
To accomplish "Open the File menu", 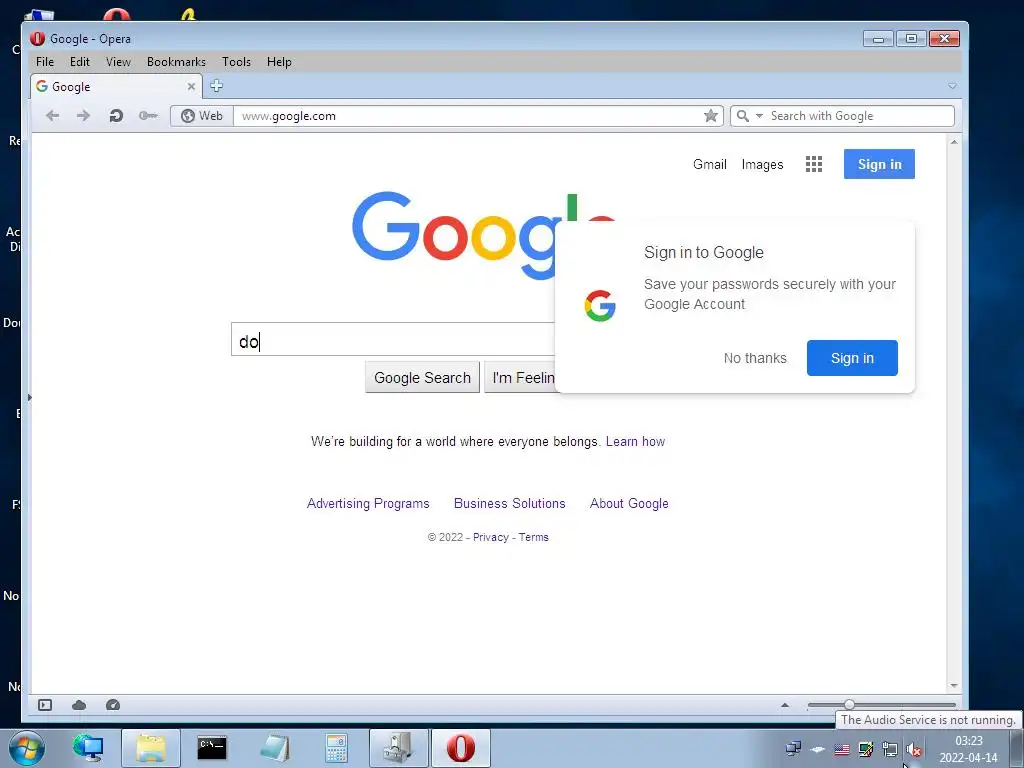I will tap(45, 61).
